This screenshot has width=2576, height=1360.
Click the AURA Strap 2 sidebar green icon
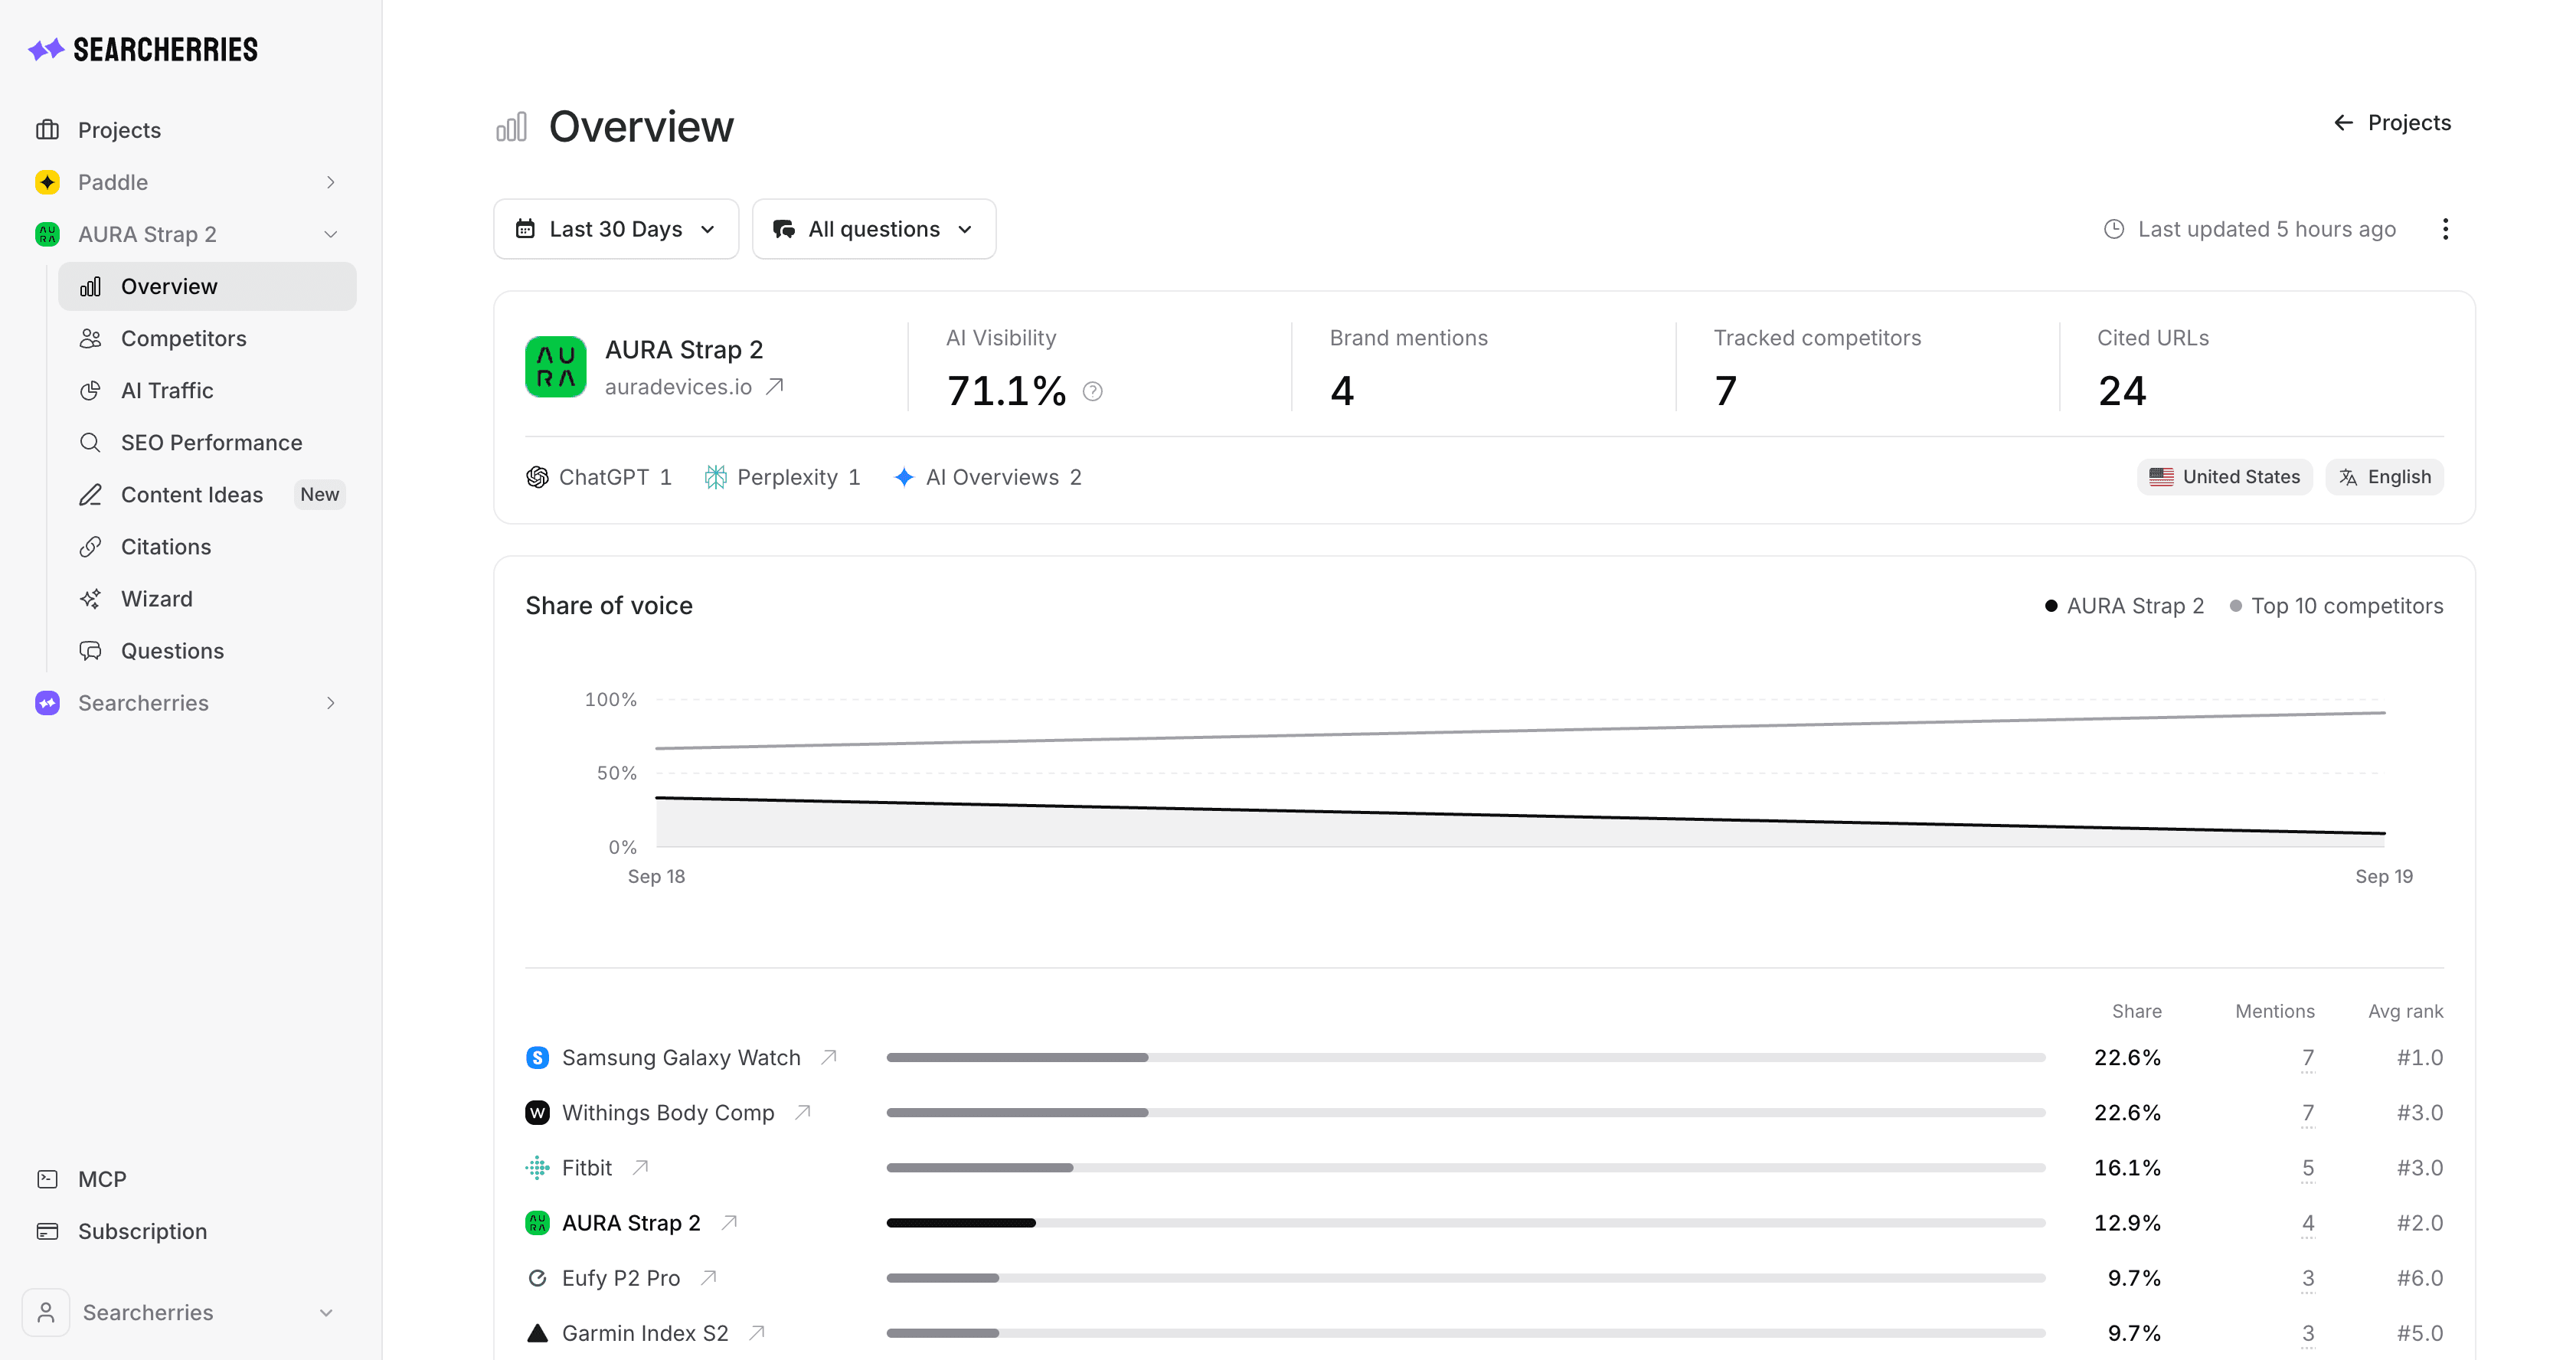point(47,234)
